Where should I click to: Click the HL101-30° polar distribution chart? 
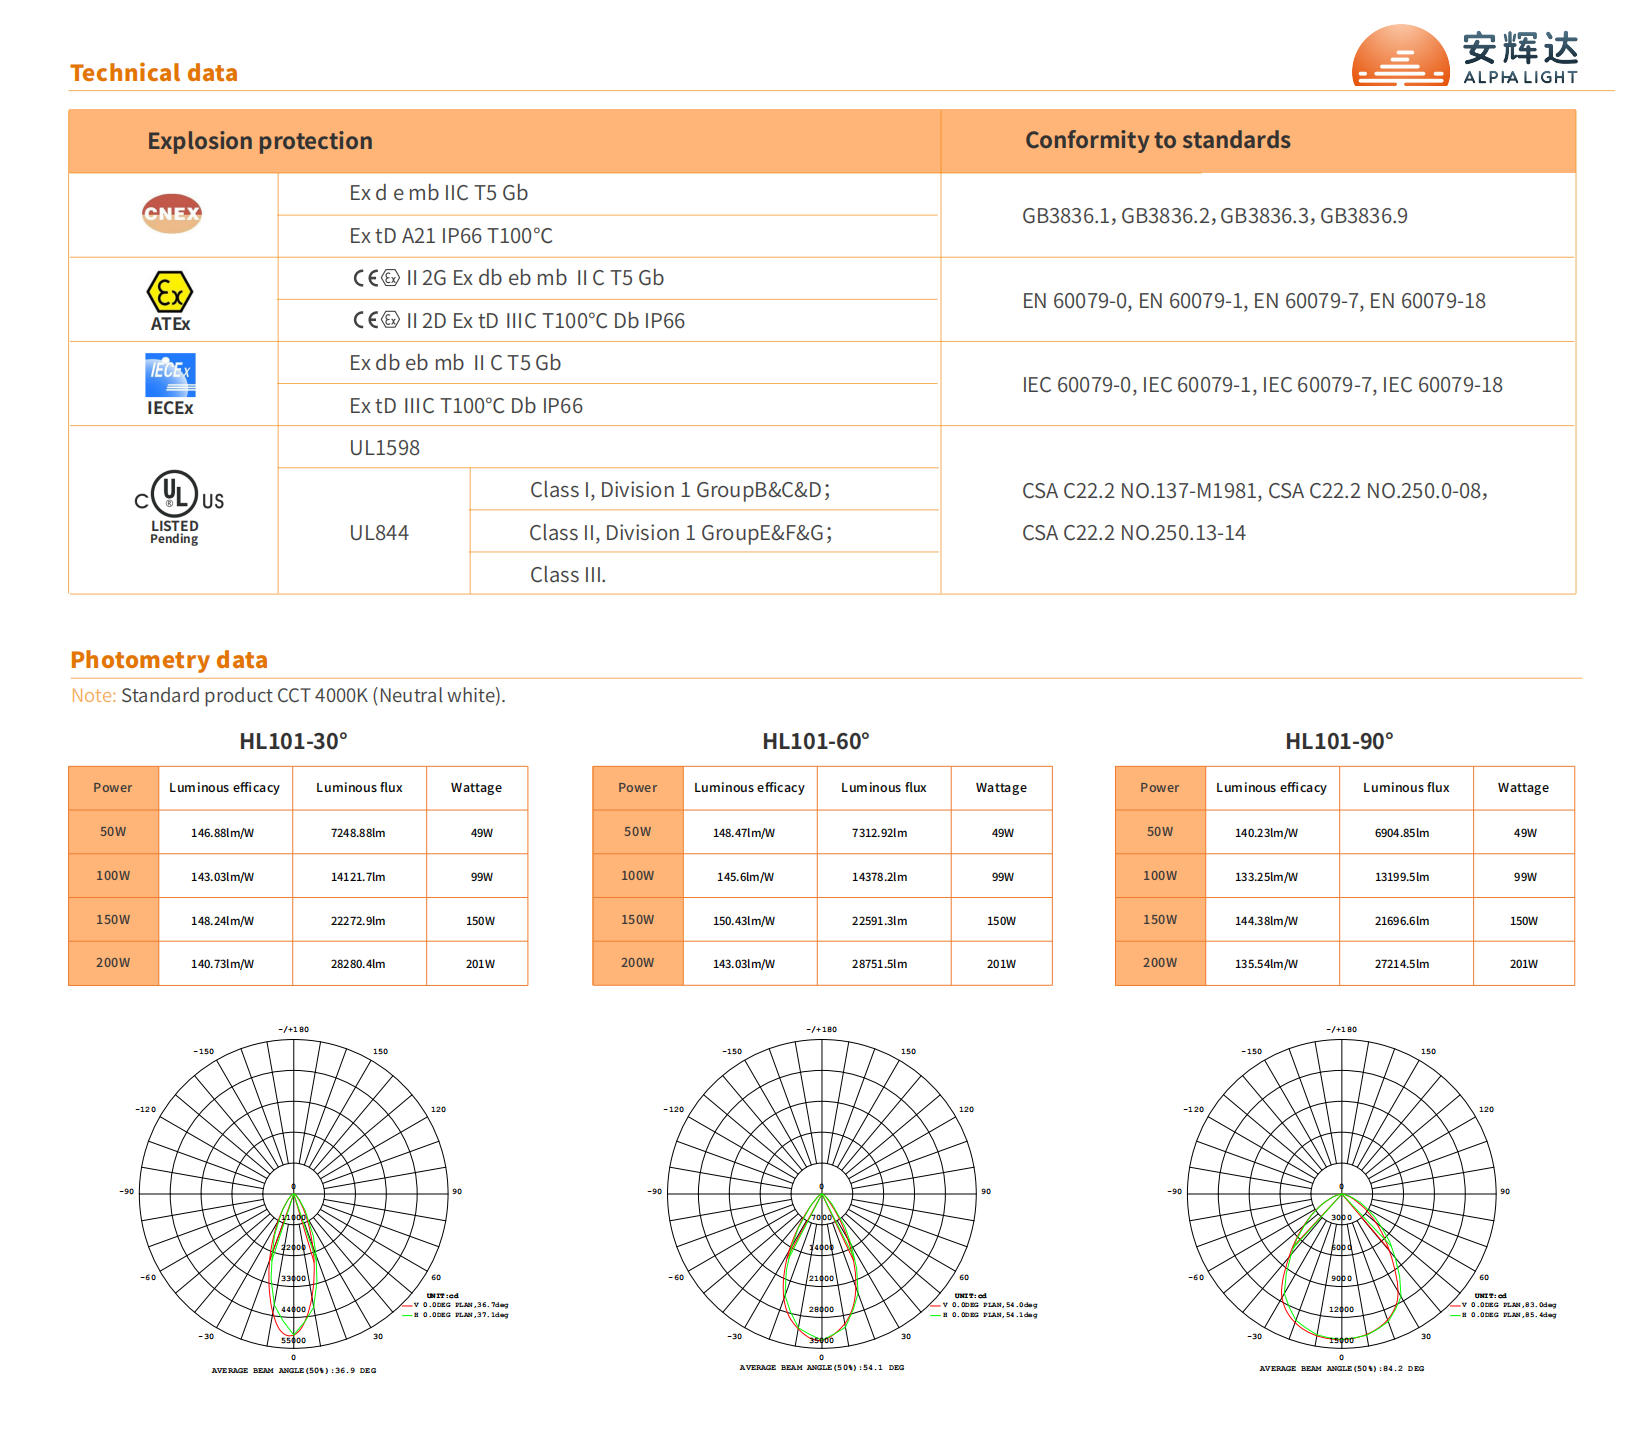[x=294, y=1193]
